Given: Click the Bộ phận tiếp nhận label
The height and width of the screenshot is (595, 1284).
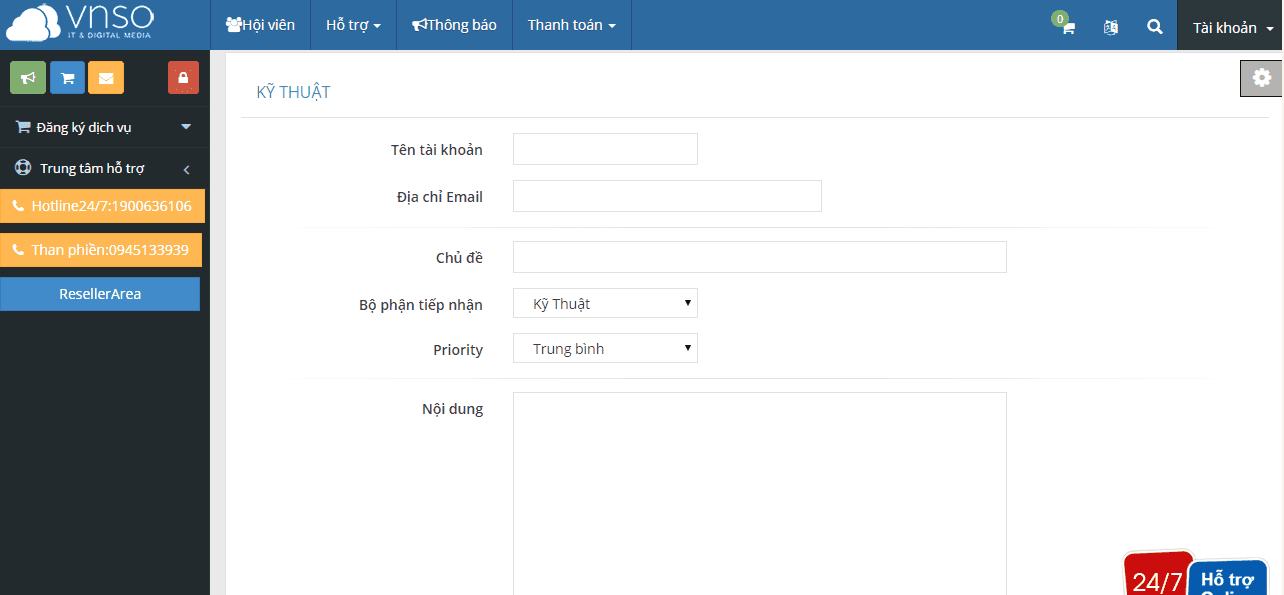Looking at the screenshot, I should (x=421, y=305).
